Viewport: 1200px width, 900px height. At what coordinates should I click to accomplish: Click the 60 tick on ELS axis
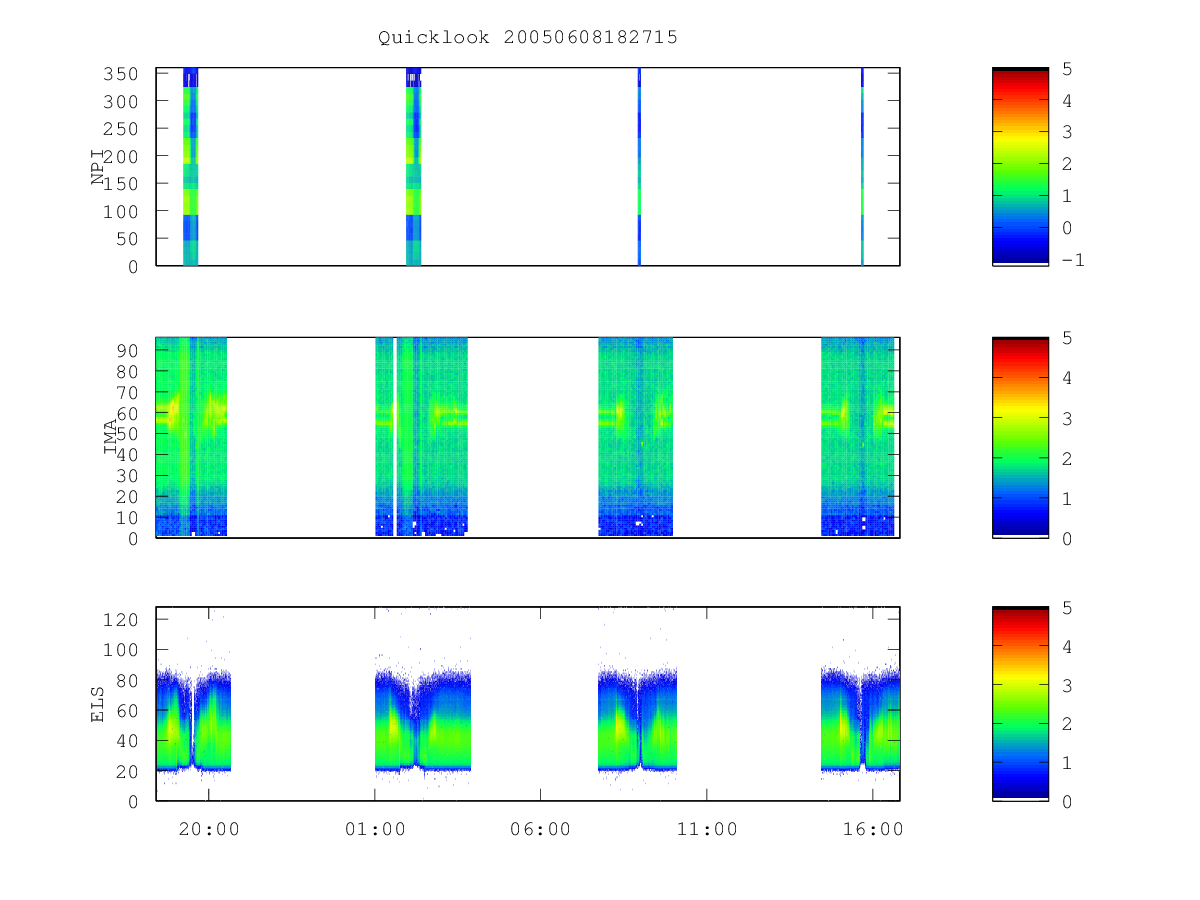[127, 710]
